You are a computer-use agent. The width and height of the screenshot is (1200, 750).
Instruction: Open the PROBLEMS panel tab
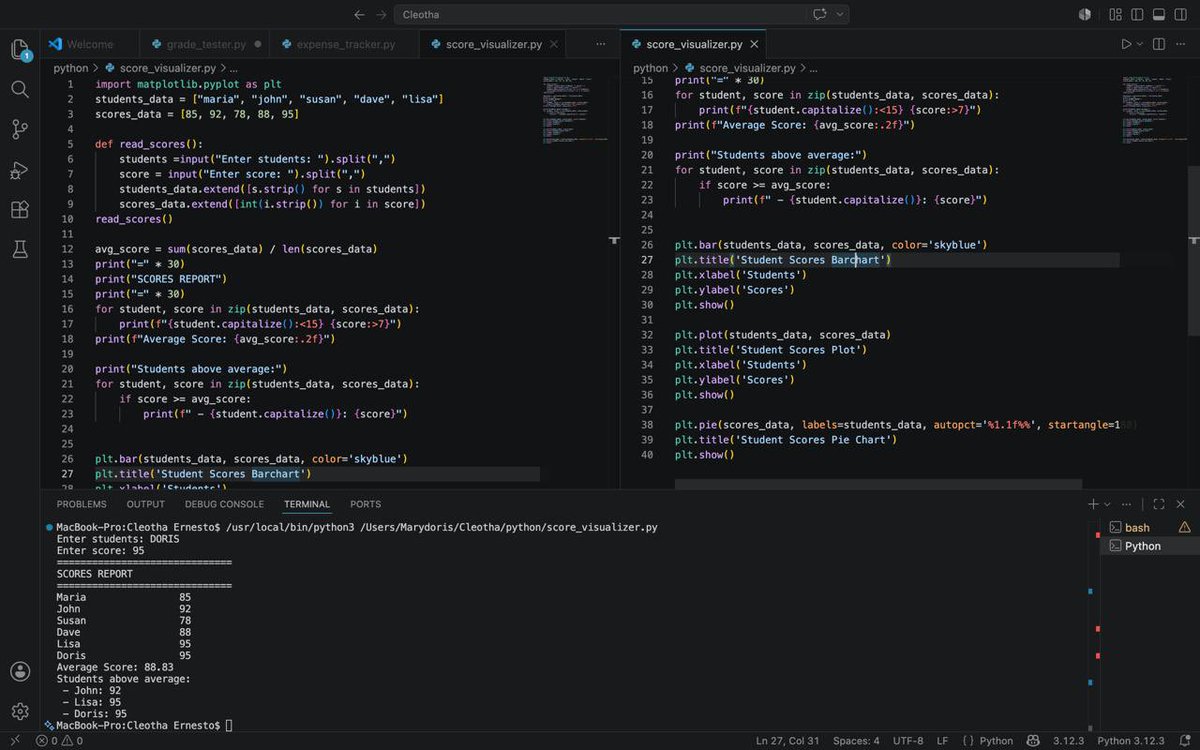[x=81, y=504]
